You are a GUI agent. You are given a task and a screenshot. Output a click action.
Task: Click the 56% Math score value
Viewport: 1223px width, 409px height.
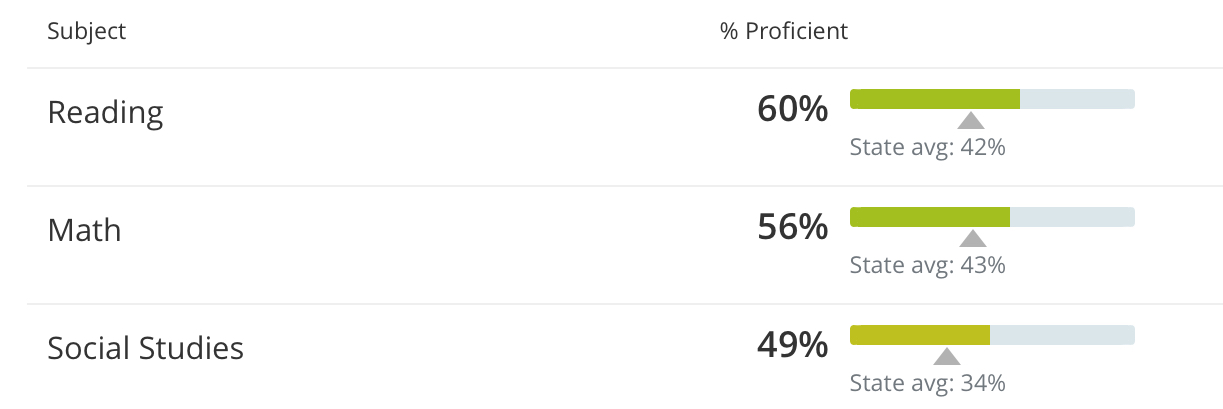793,228
